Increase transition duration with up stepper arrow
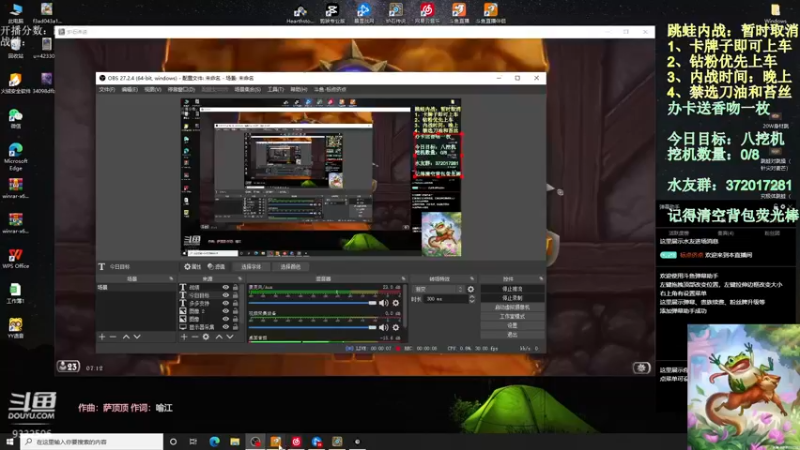Viewport: 800px width, 450px height. coord(472,297)
